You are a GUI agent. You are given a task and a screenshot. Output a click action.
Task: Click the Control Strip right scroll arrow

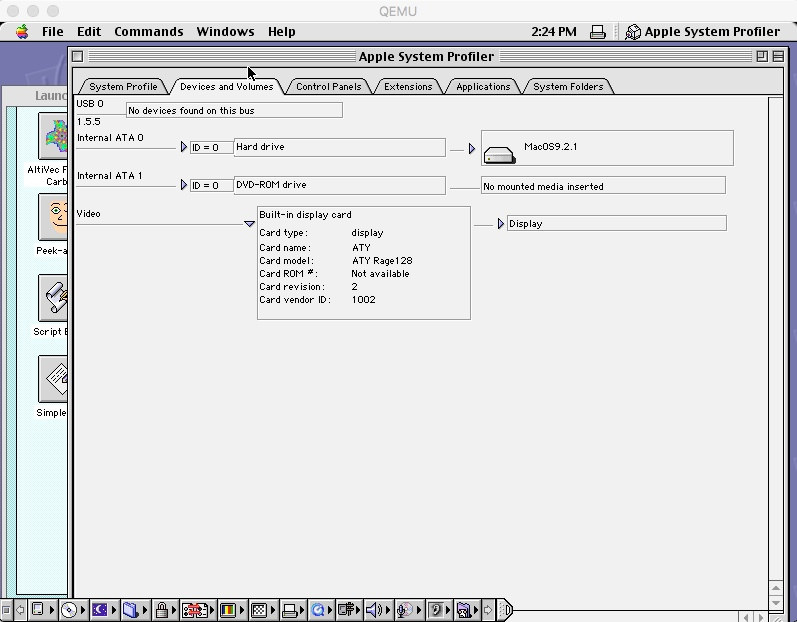tap(488, 610)
